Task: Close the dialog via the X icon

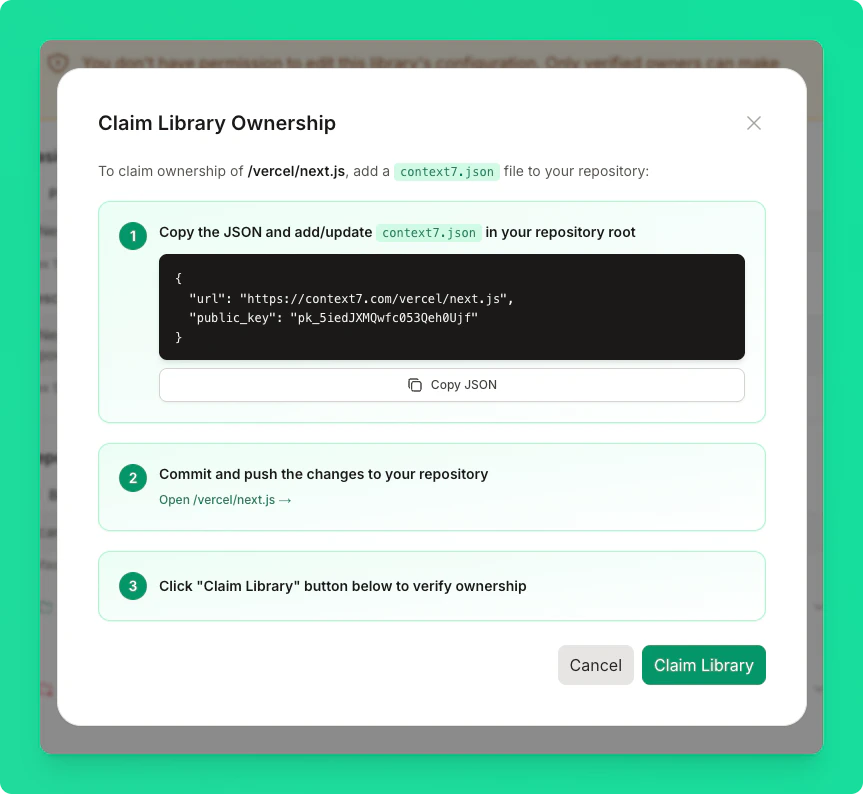Action: click(x=754, y=123)
